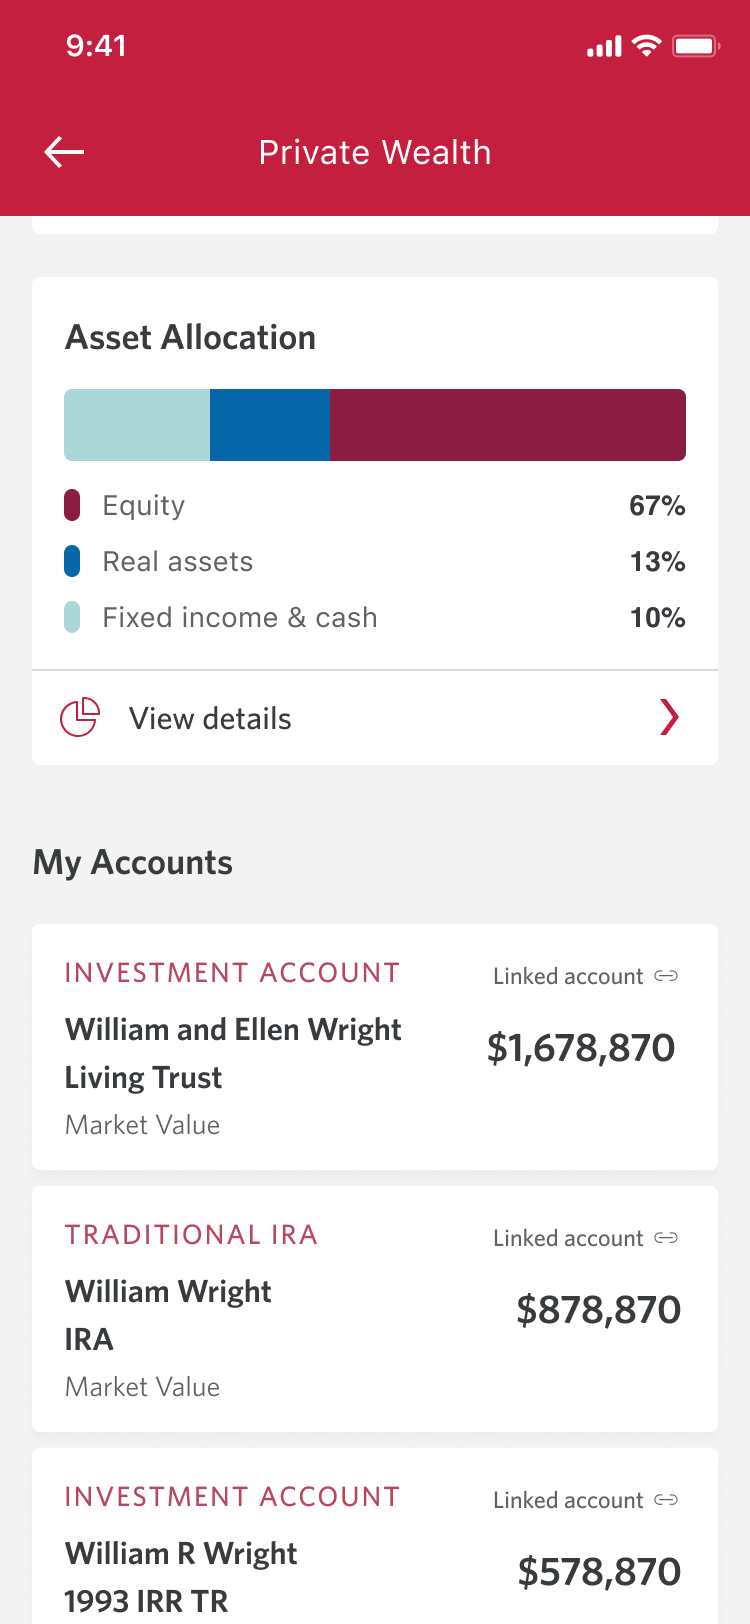Viewport: 750px width, 1624px height.
Task: Click link icon on Living Trust account
Action: point(666,976)
